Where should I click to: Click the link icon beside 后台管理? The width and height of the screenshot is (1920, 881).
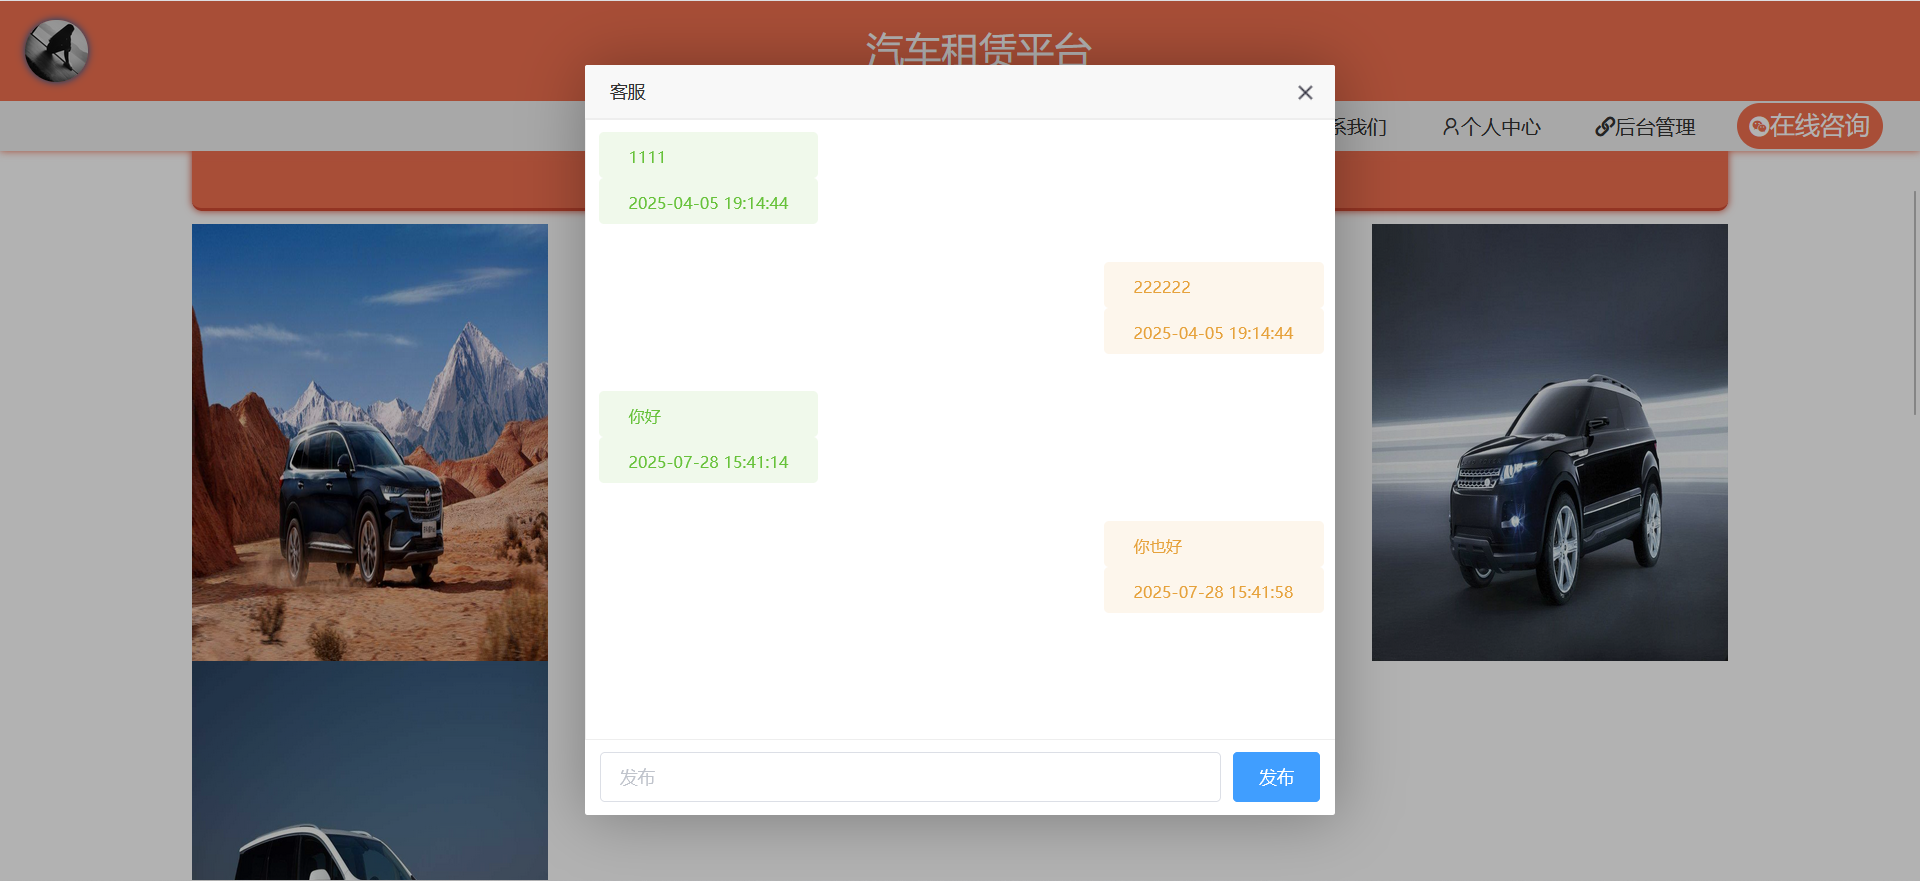(x=1604, y=127)
